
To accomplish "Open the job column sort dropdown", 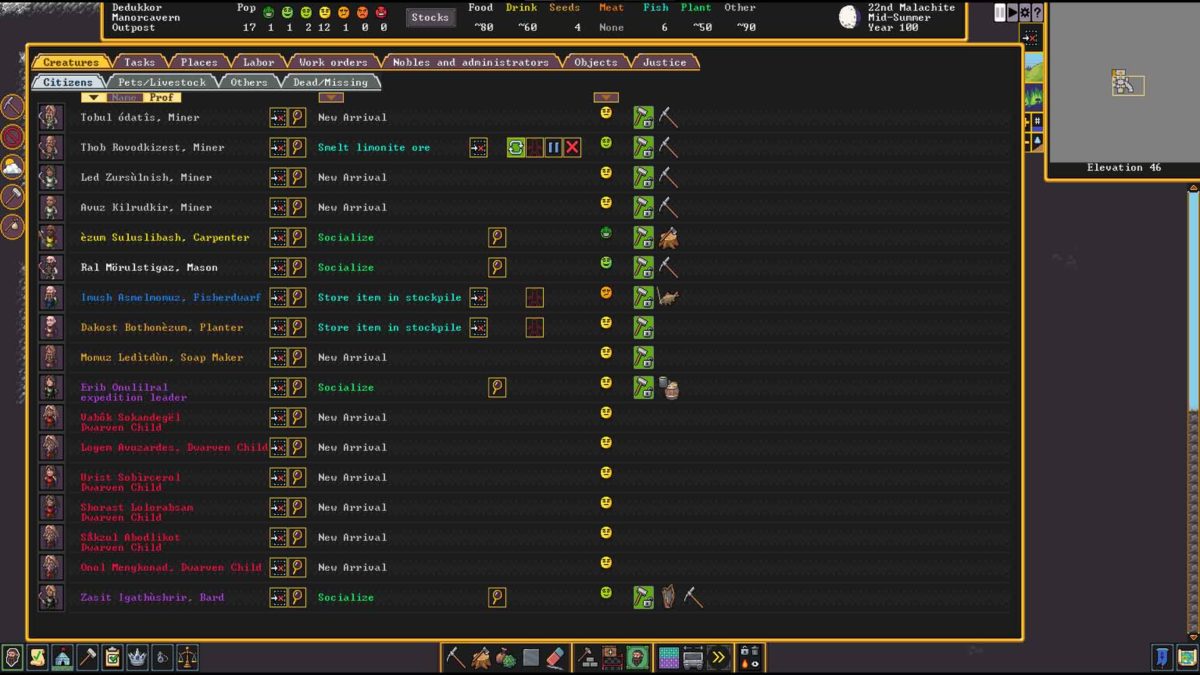I will click(331, 98).
